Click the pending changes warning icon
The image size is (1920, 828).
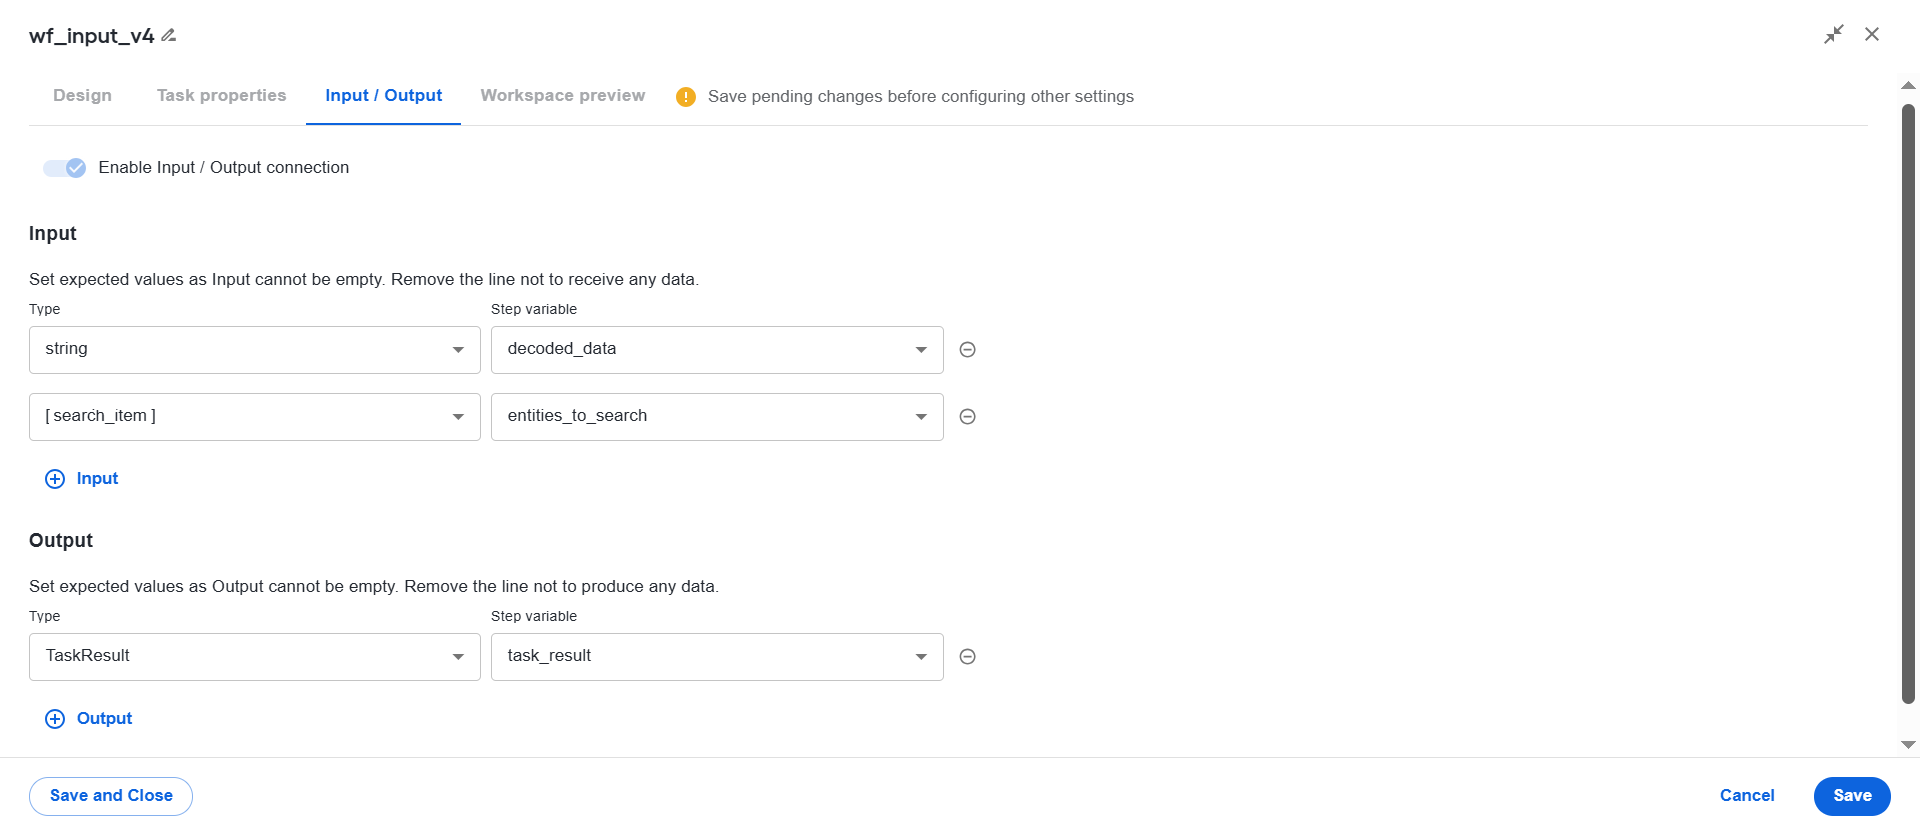[x=686, y=97]
